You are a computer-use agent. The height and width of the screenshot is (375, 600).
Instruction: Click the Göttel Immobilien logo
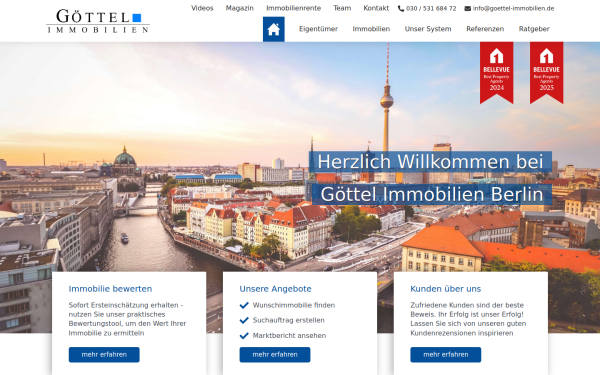pyautogui.click(x=98, y=21)
